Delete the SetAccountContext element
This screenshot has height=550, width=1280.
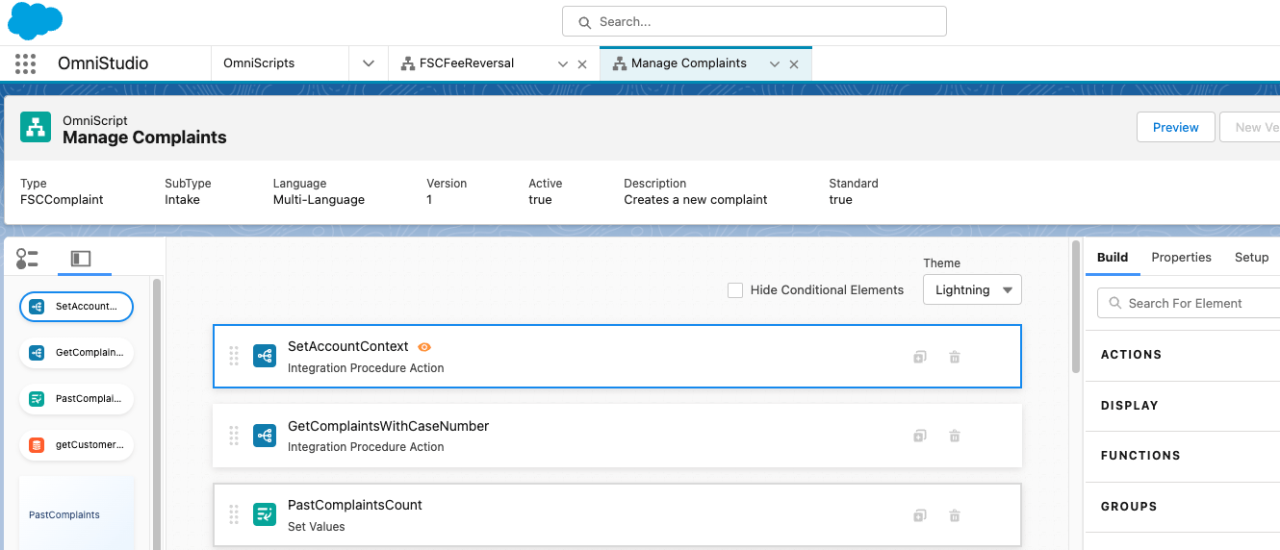point(955,356)
